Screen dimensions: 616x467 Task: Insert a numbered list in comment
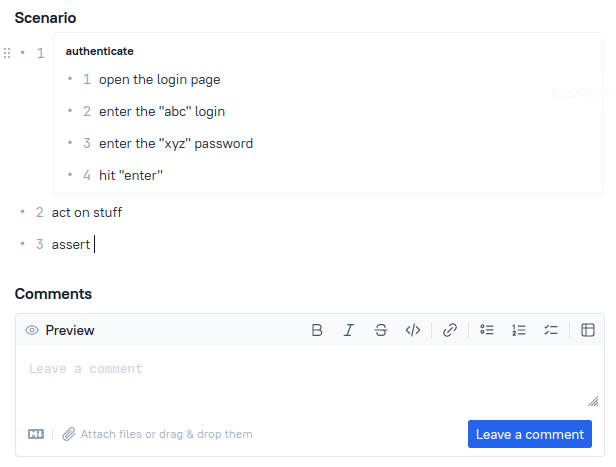pos(519,330)
